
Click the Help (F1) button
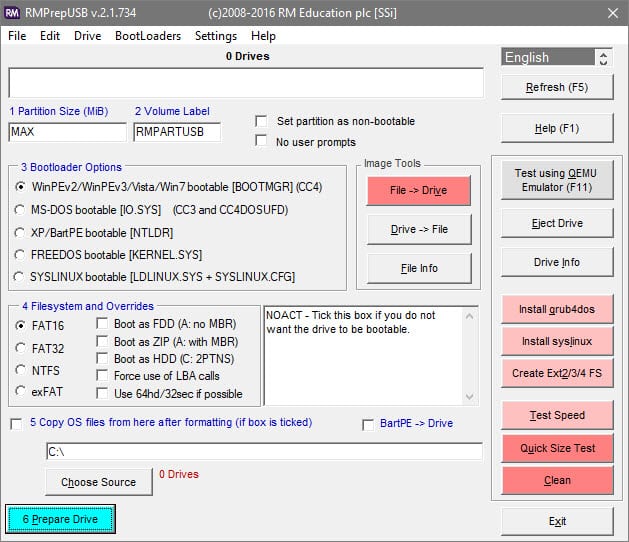point(557,128)
